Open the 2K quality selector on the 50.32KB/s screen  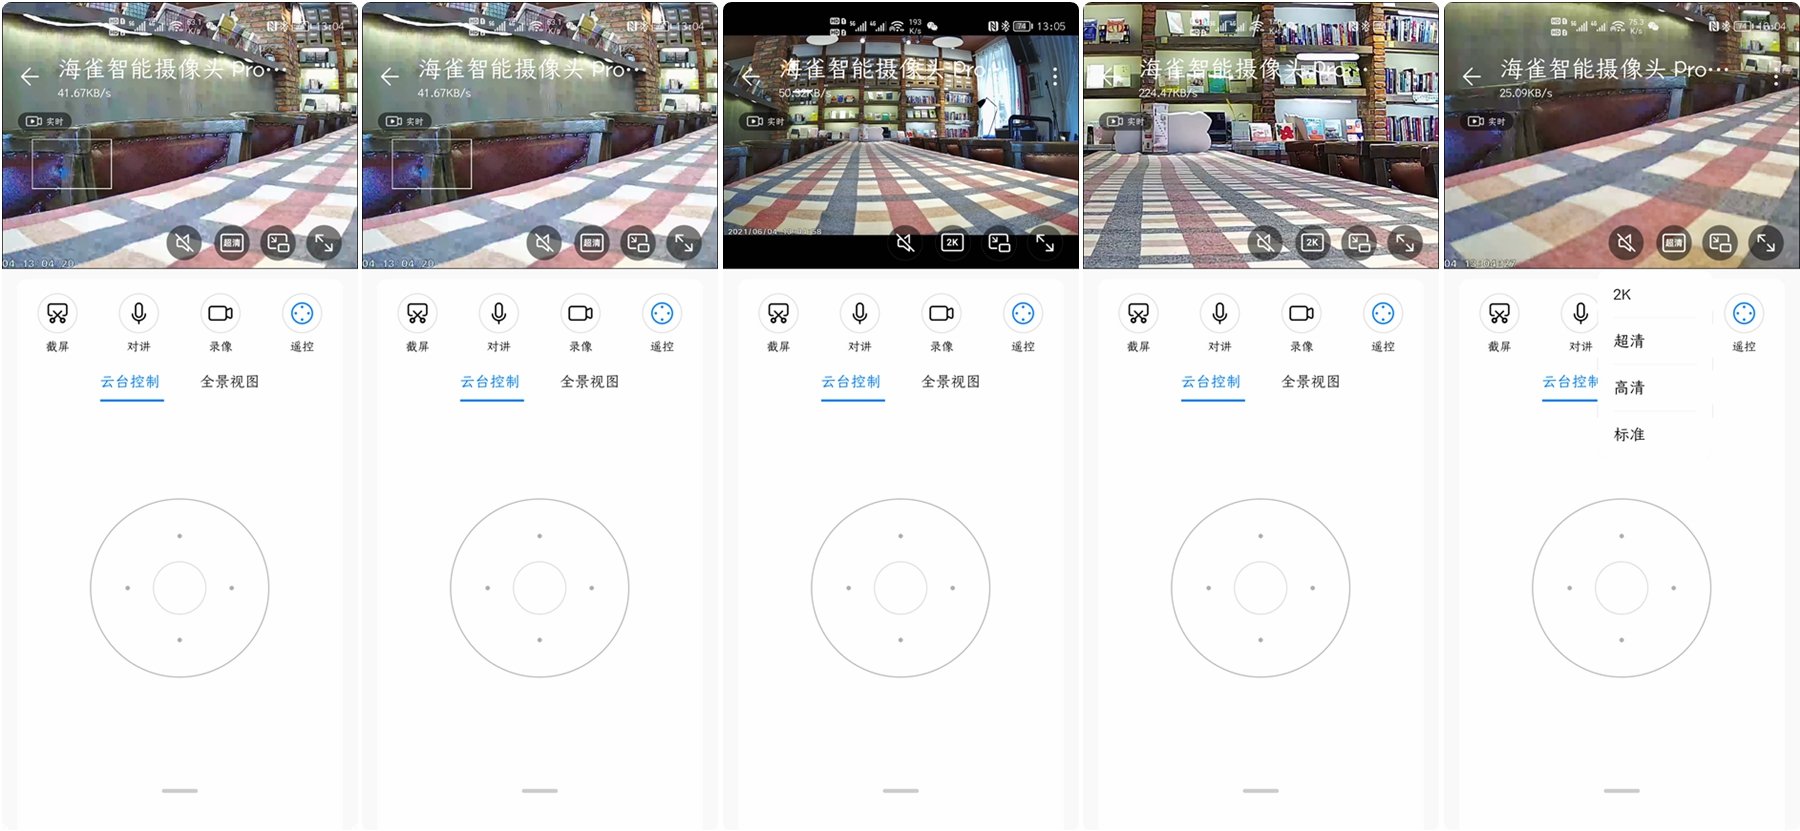pyautogui.click(x=952, y=243)
